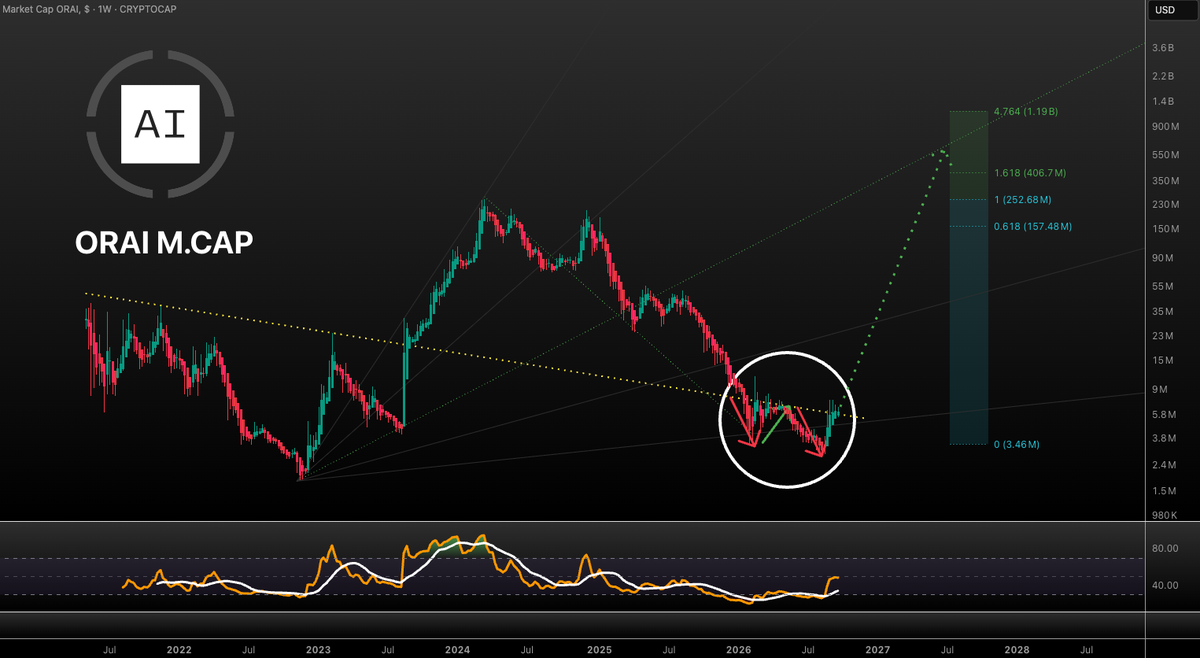The image size is (1200, 658).
Task: Click the 55M price axis label
Action: 1162,287
